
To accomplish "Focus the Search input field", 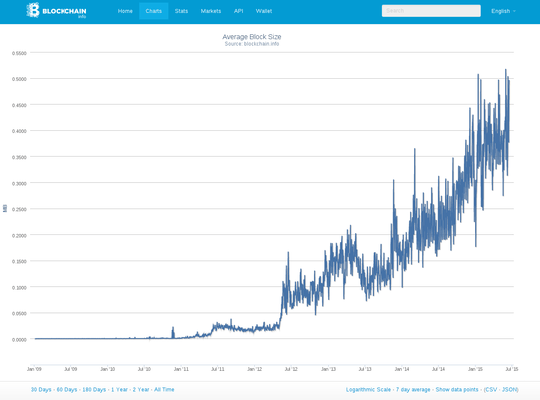I will (431, 11).
